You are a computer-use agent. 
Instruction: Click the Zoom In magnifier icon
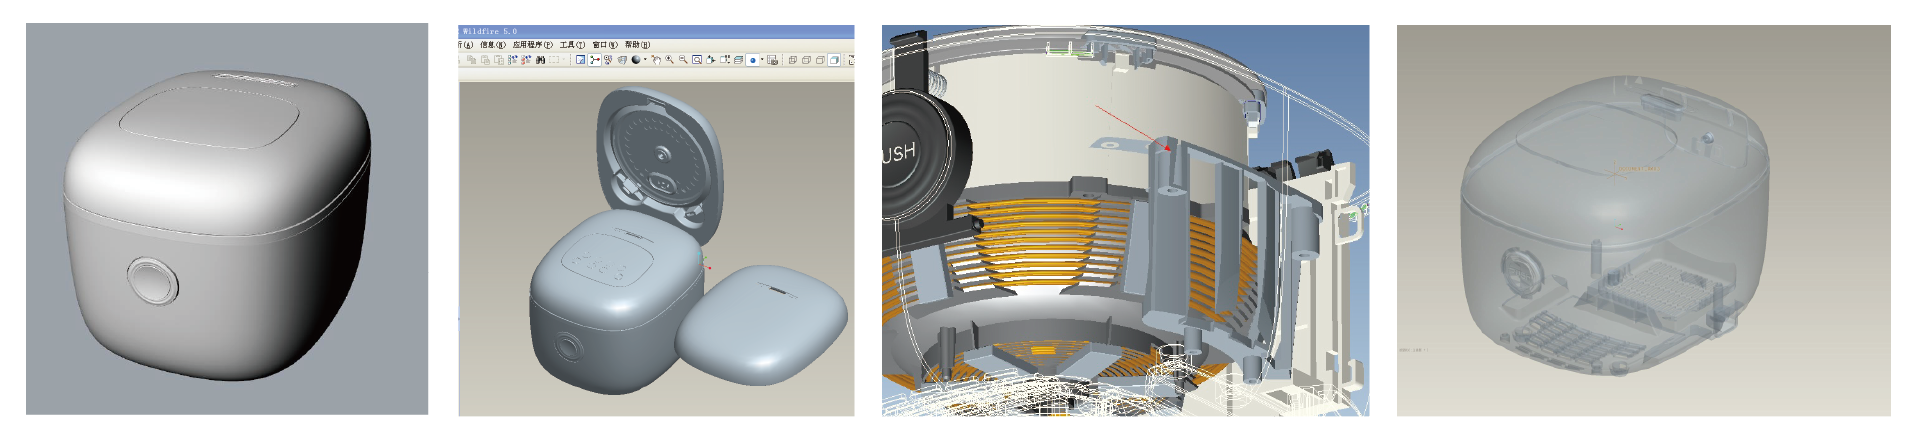(x=669, y=60)
